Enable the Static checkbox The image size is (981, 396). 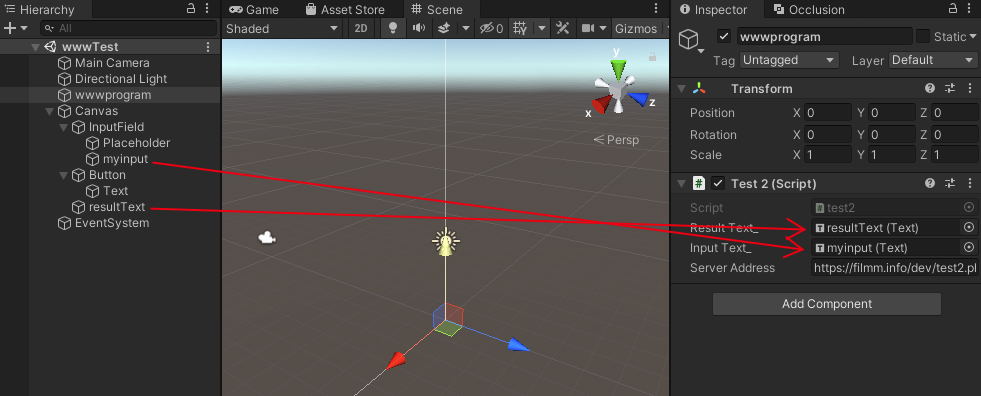(923, 36)
